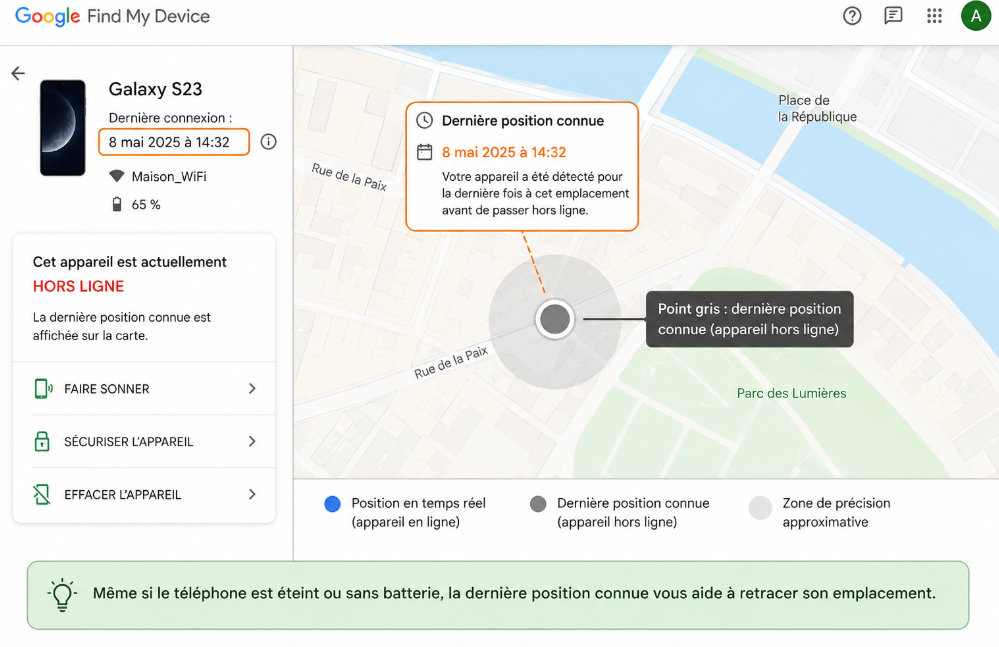
Task: Go back using the left arrow
Action: pyautogui.click(x=18, y=73)
